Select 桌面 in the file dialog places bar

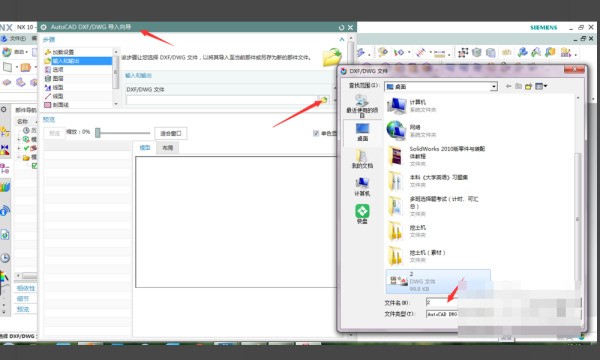click(362, 132)
